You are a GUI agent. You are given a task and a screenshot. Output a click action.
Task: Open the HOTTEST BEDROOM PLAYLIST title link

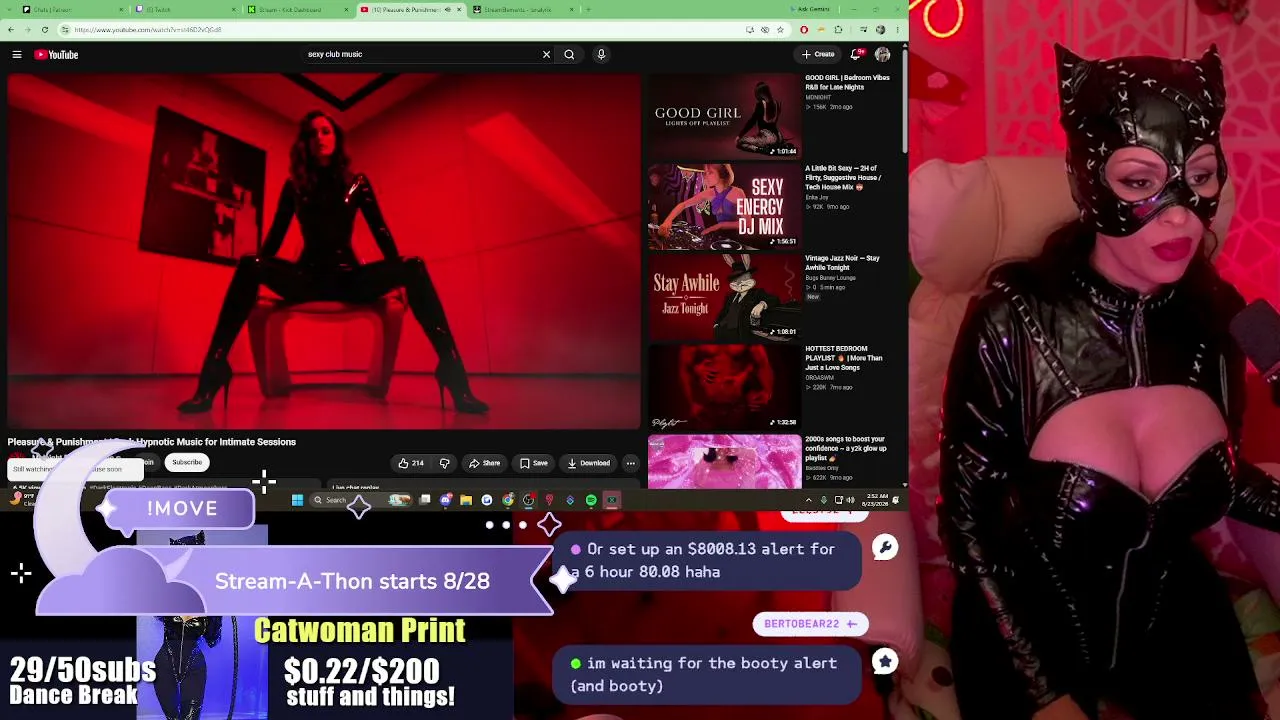(845, 358)
